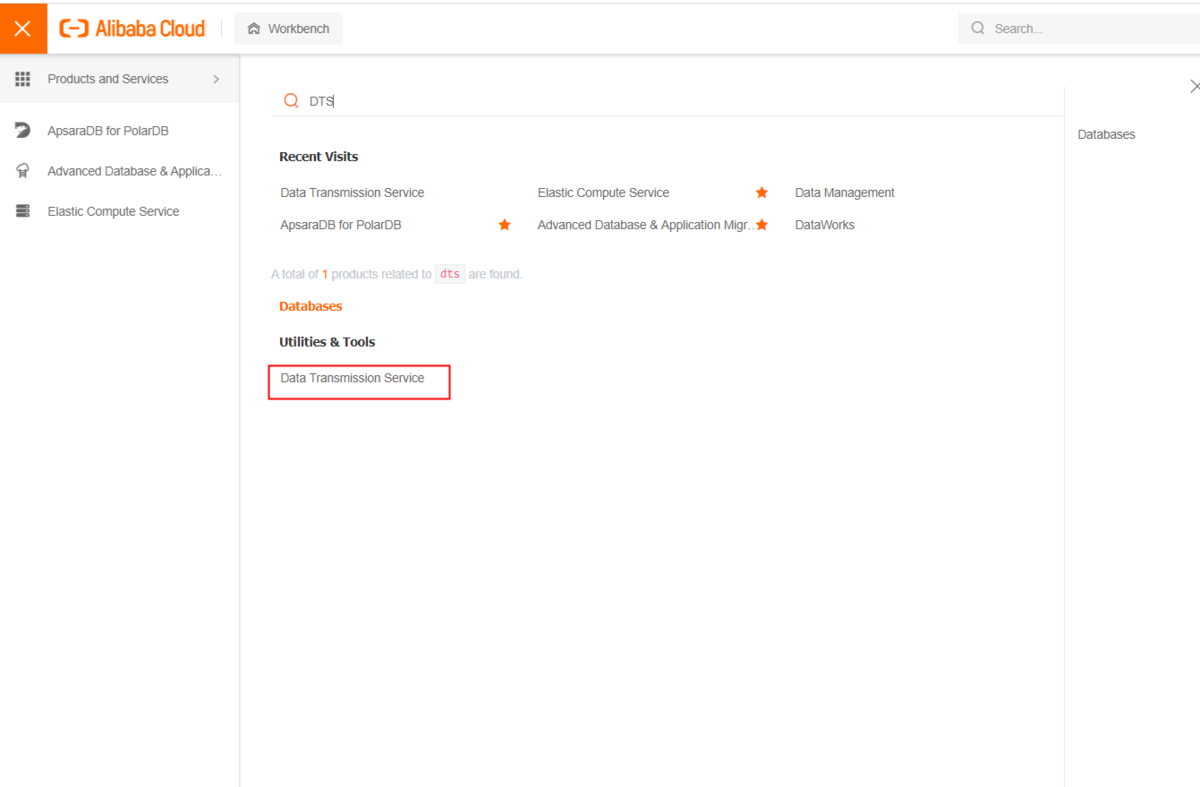Close the navigation menu with the orange X
Screen dimensions: 1200x787
[x=23, y=29]
